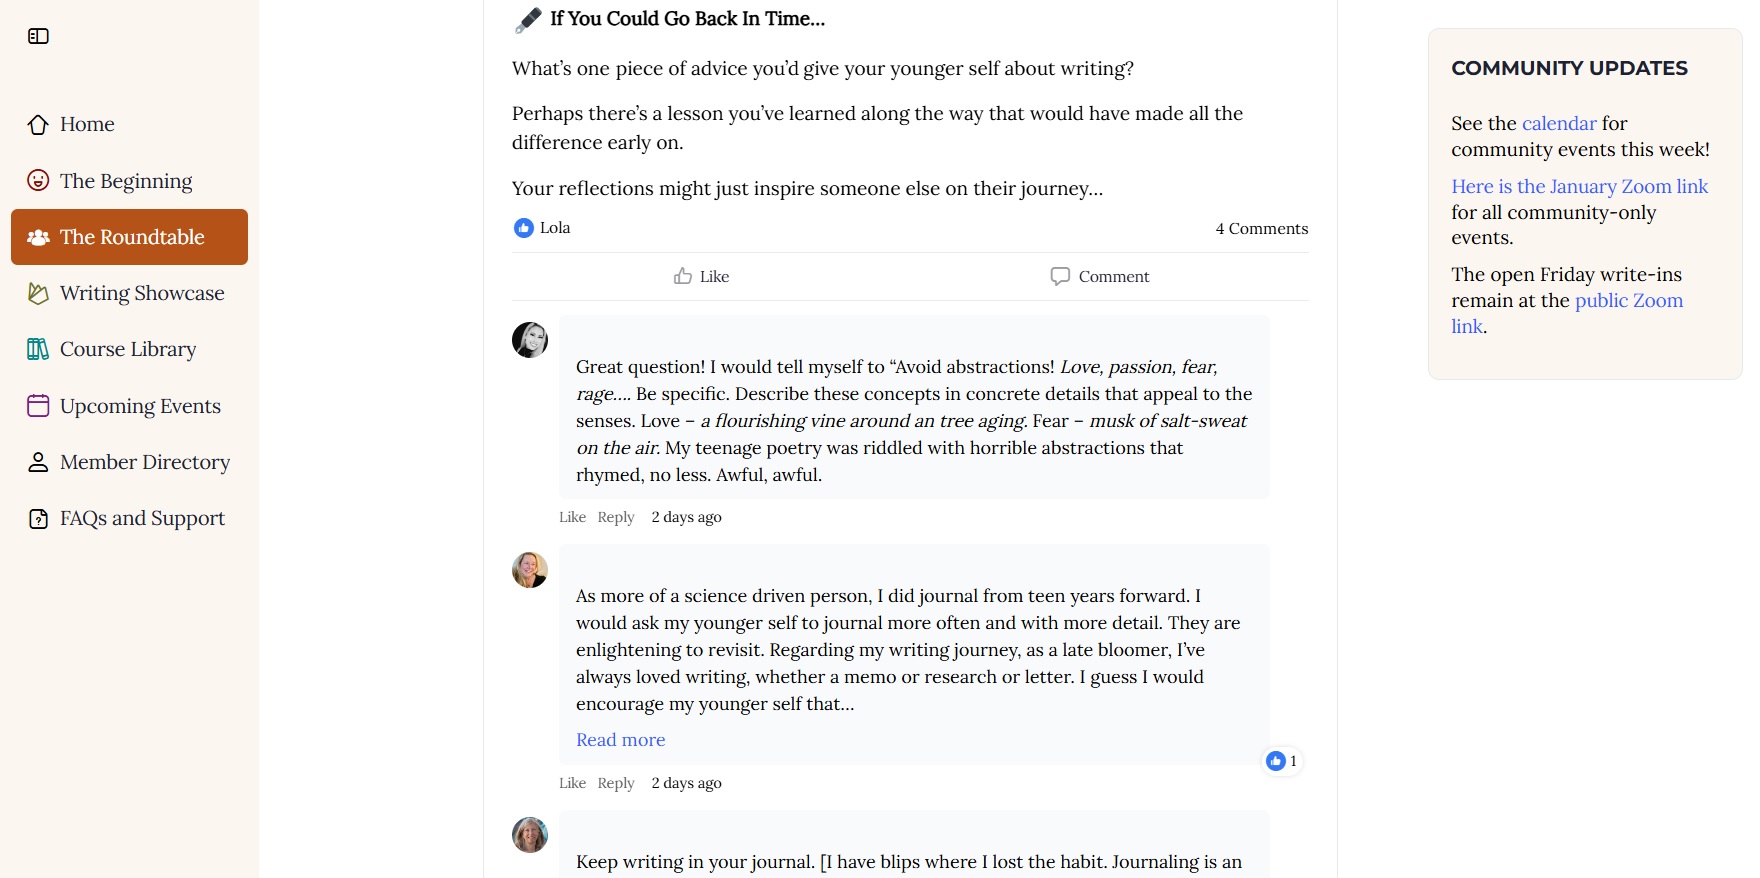Go to Member Directory page
This screenshot has height=878, width=1760.
[144, 462]
